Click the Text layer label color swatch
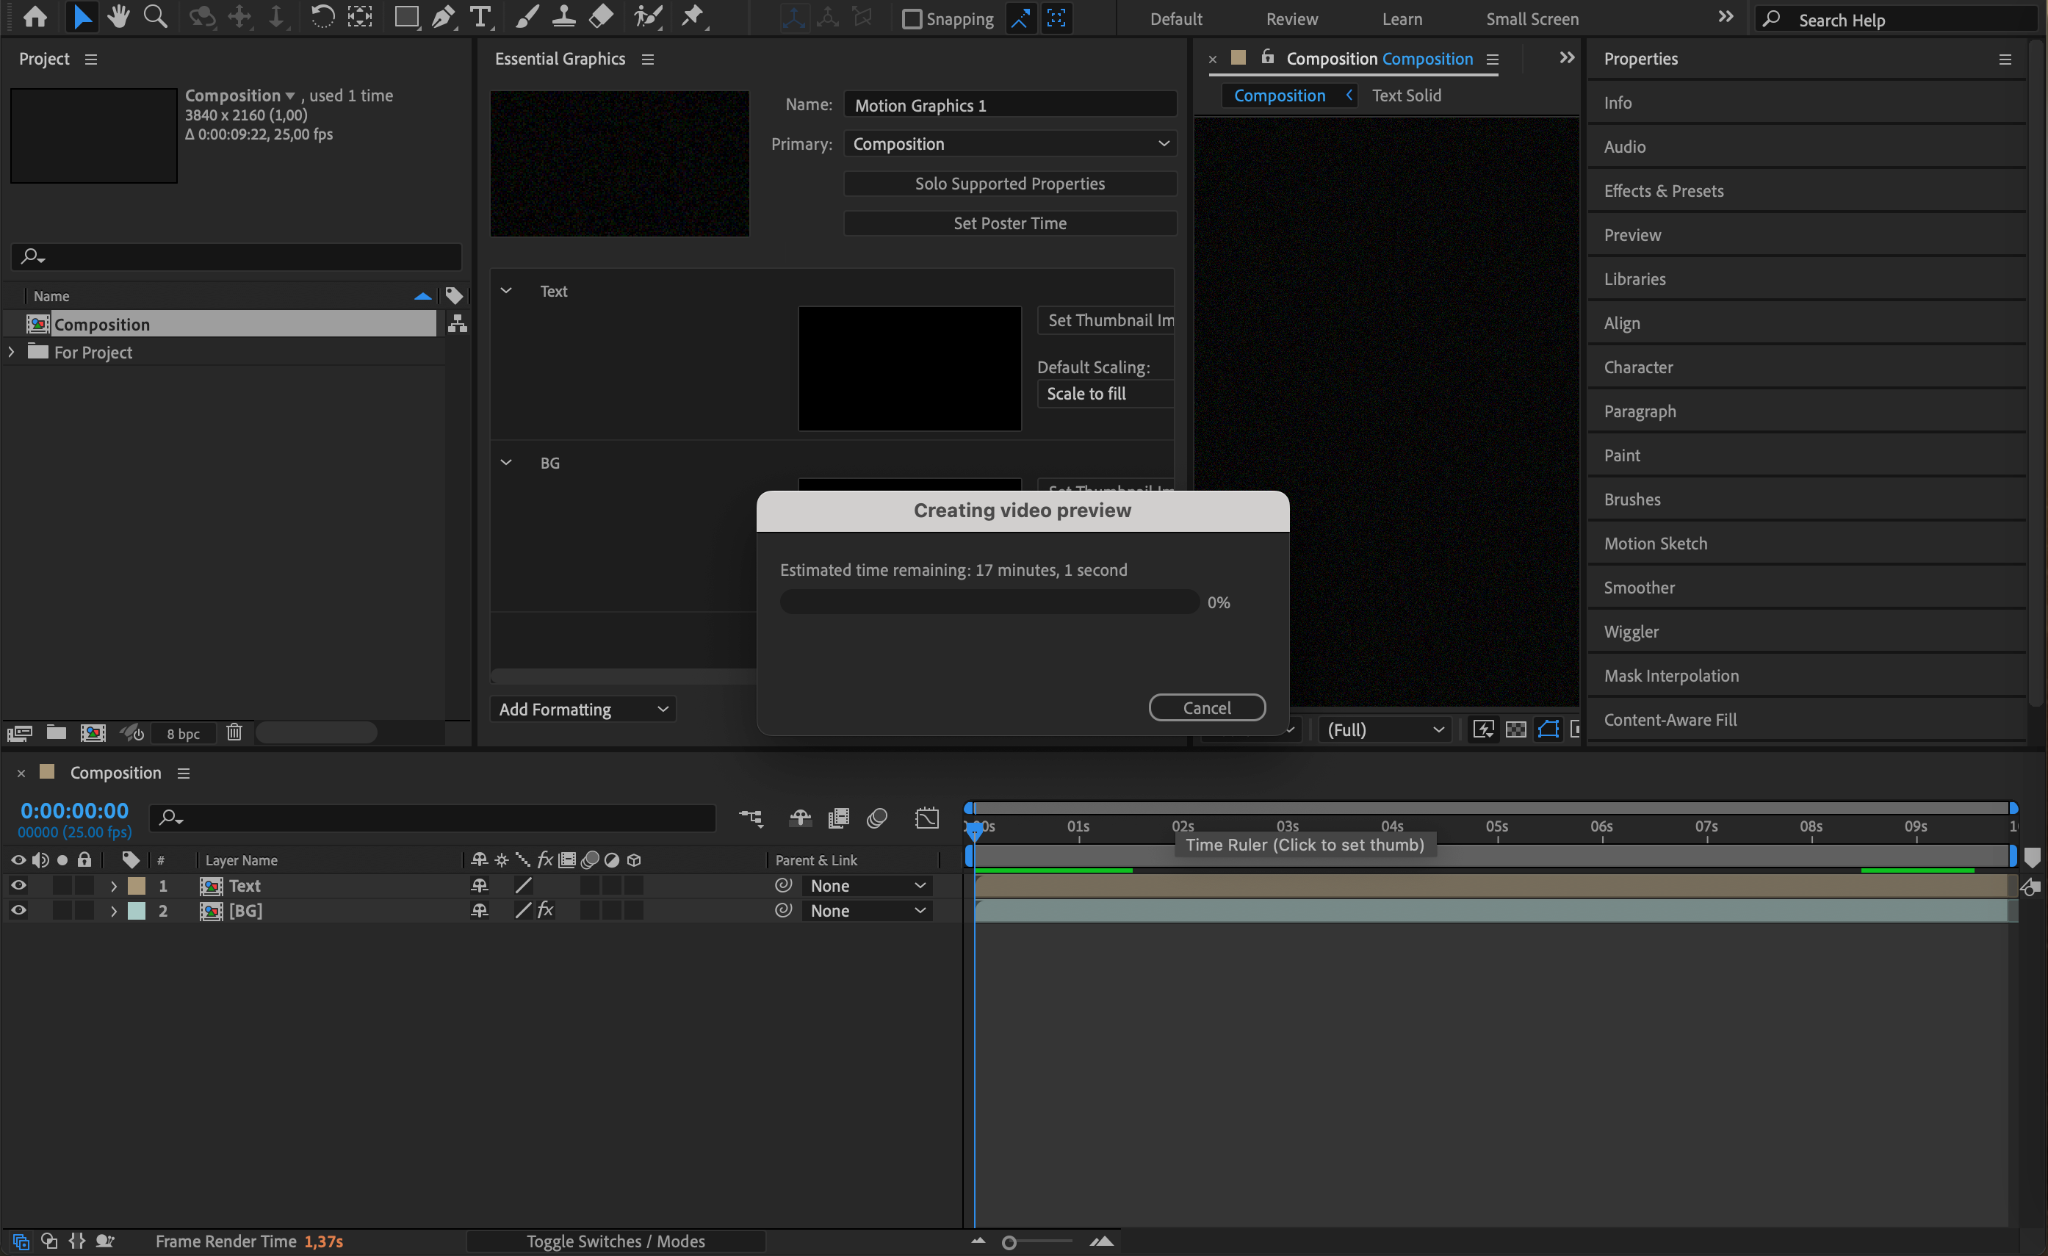2048x1256 pixels. click(137, 886)
